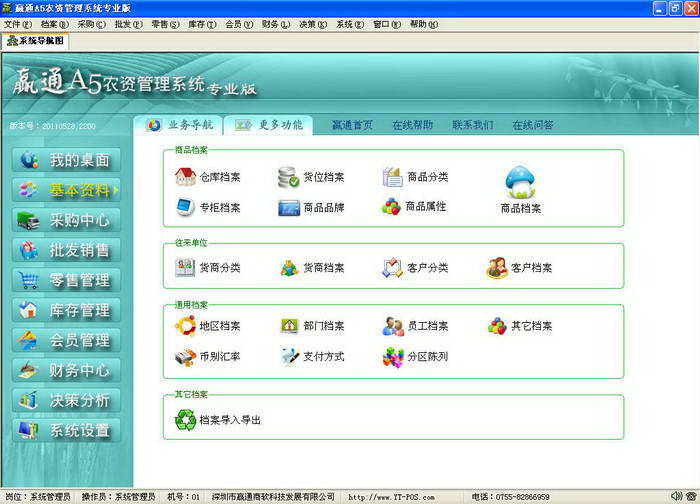Screen dimensions: 700x504
Task: Select 基本资料 in the sidebar
Action: point(67,190)
